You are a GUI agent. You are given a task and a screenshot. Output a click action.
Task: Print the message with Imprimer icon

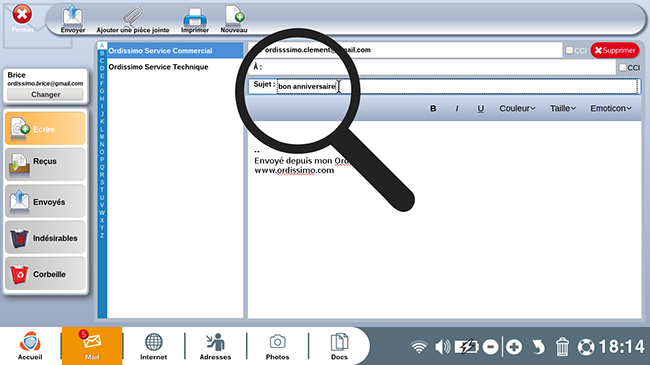pos(195,19)
